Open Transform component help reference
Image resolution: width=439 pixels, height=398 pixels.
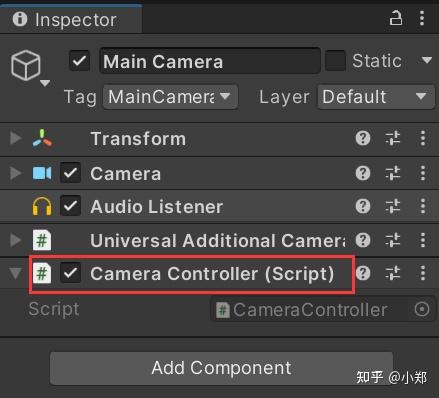(x=363, y=138)
